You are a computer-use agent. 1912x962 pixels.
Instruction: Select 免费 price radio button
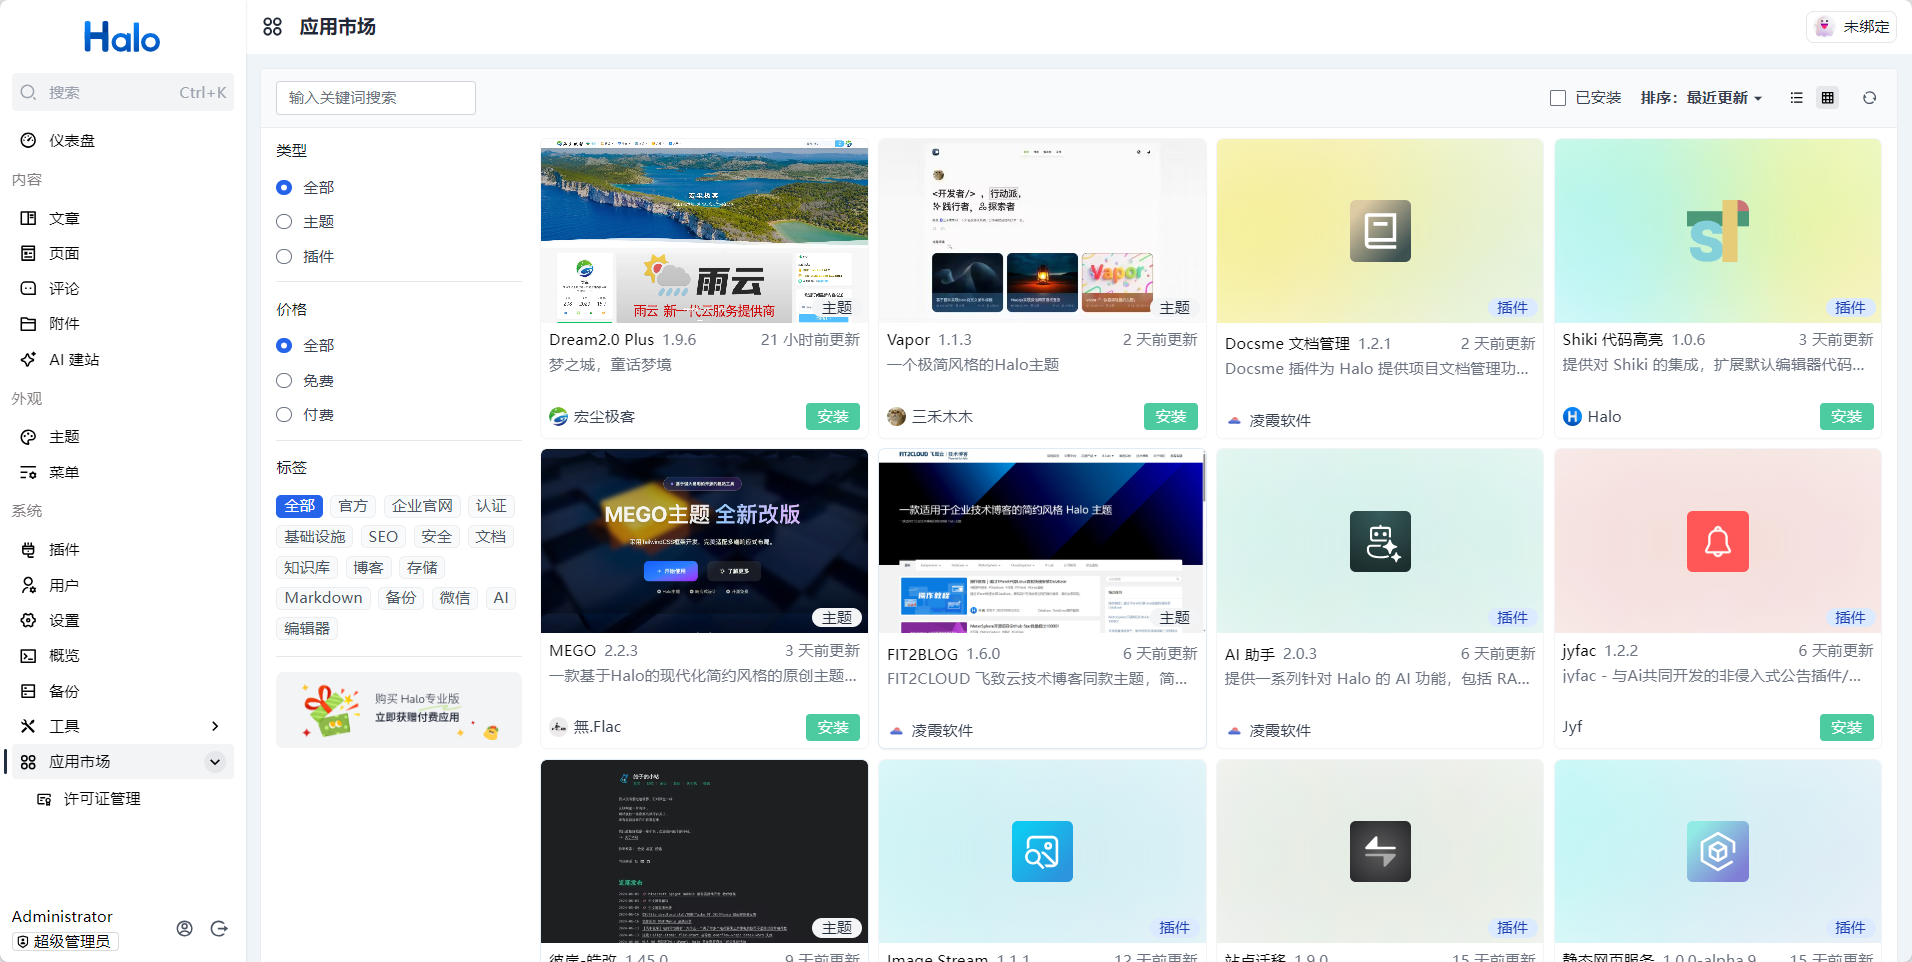tap(284, 381)
